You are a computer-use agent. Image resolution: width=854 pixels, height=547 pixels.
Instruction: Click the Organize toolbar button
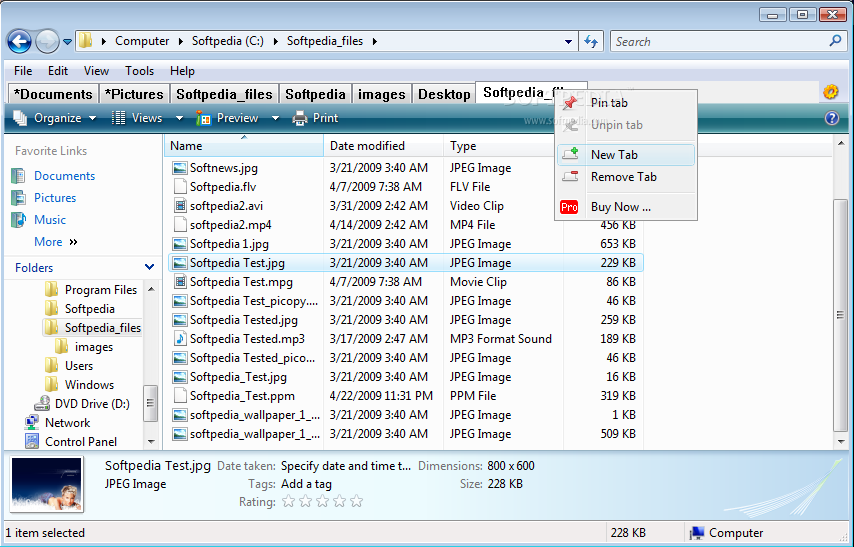pyautogui.click(x=54, y=118)
